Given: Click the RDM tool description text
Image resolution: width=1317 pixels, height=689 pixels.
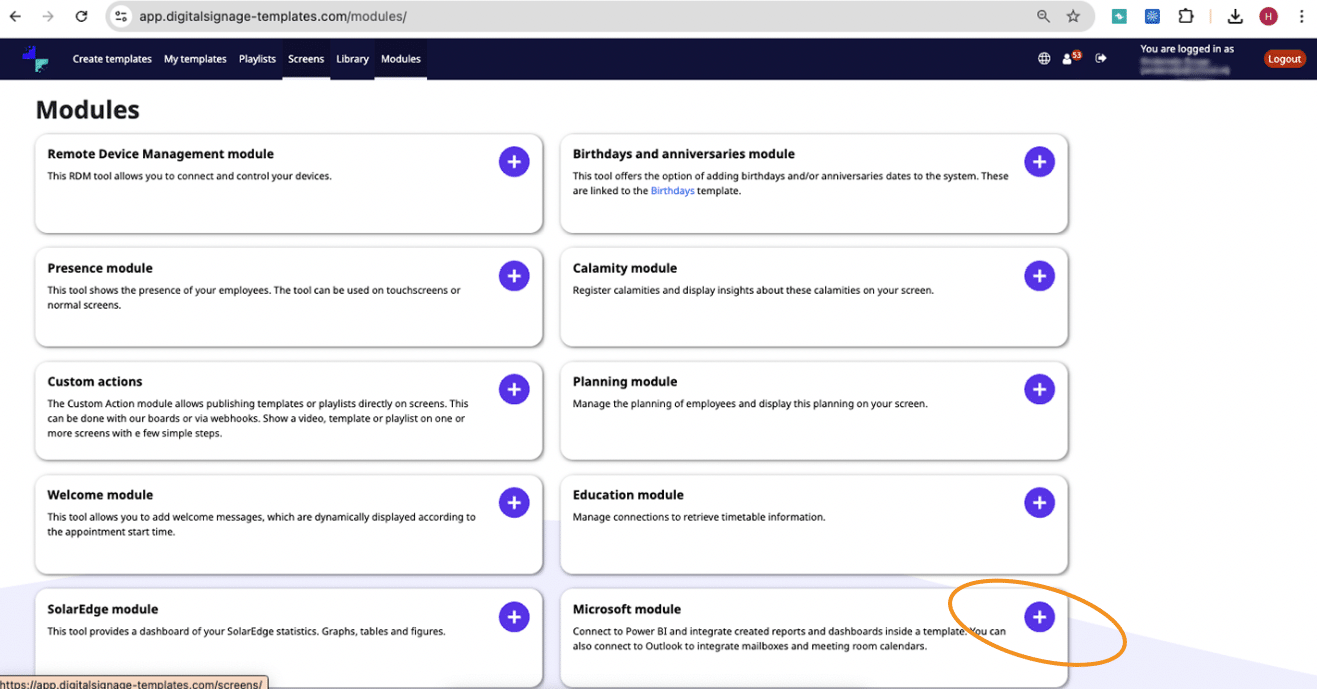Looking at the screenshot, I should click(189, 176).
